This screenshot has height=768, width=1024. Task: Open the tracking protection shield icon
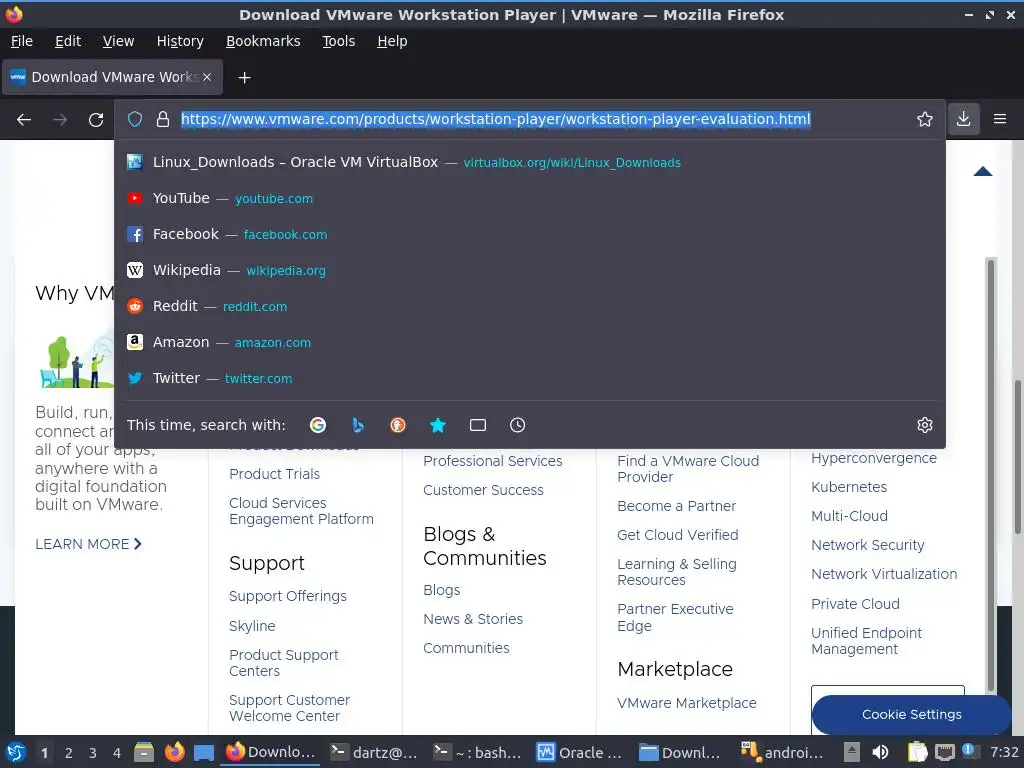135,120
